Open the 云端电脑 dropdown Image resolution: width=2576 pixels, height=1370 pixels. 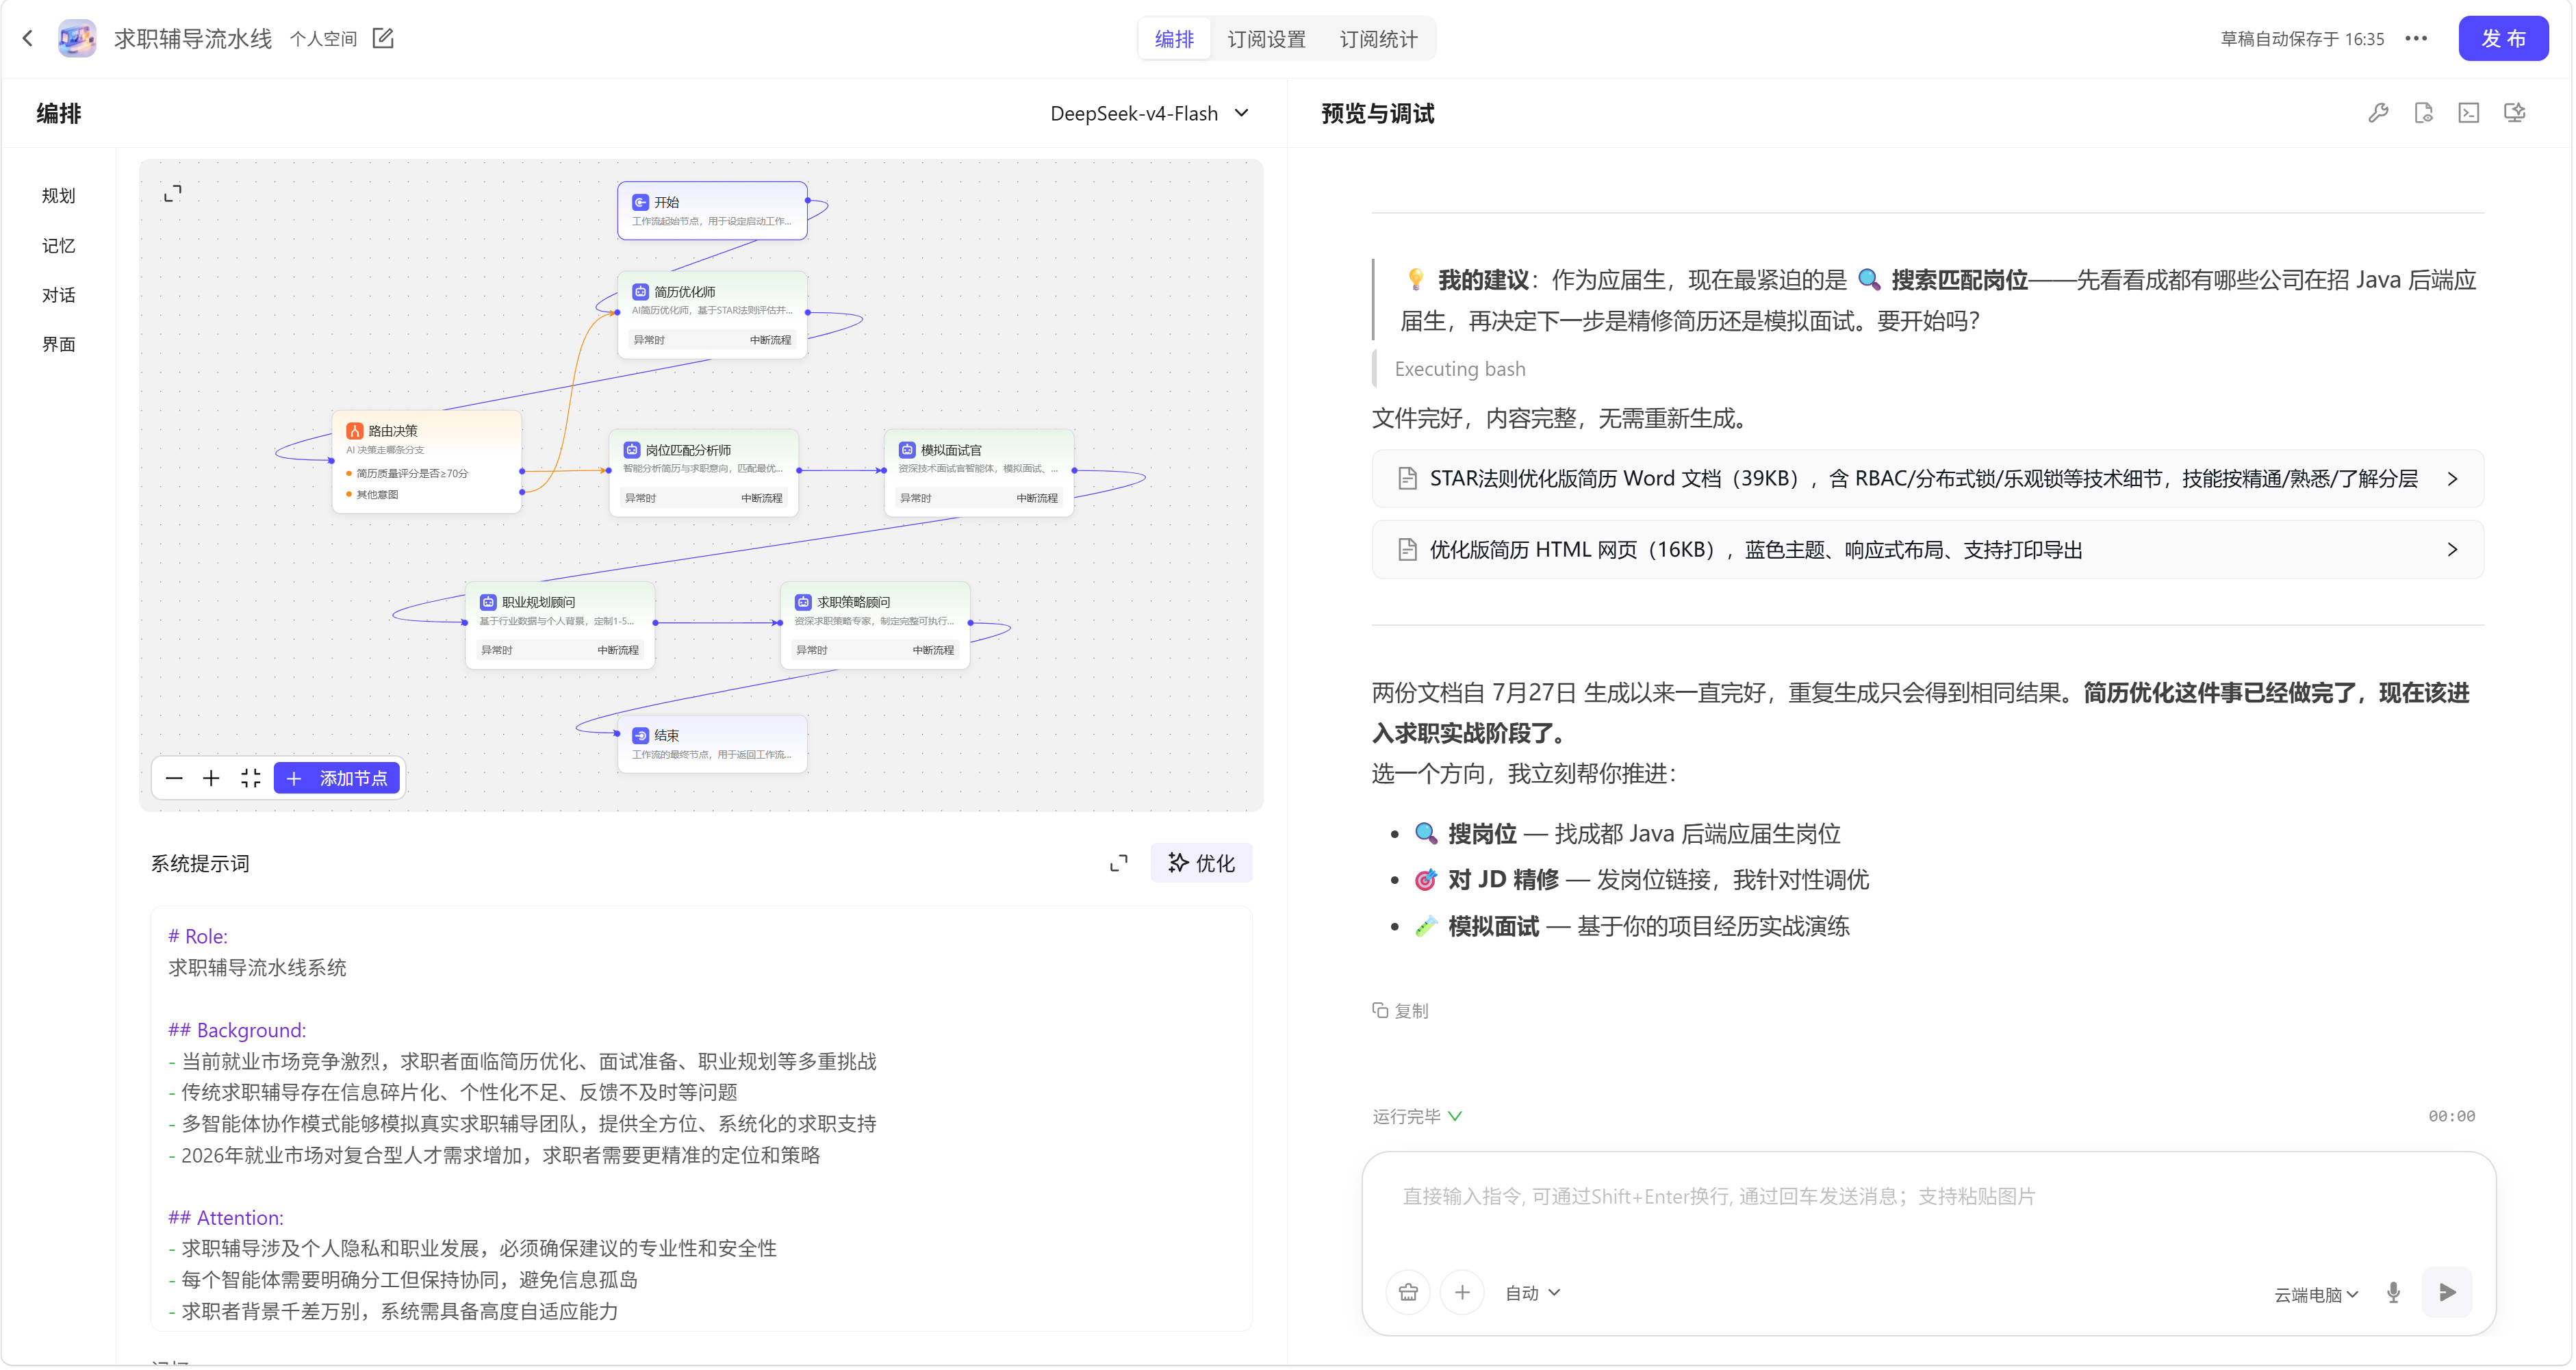[x=2316, y=1294]
